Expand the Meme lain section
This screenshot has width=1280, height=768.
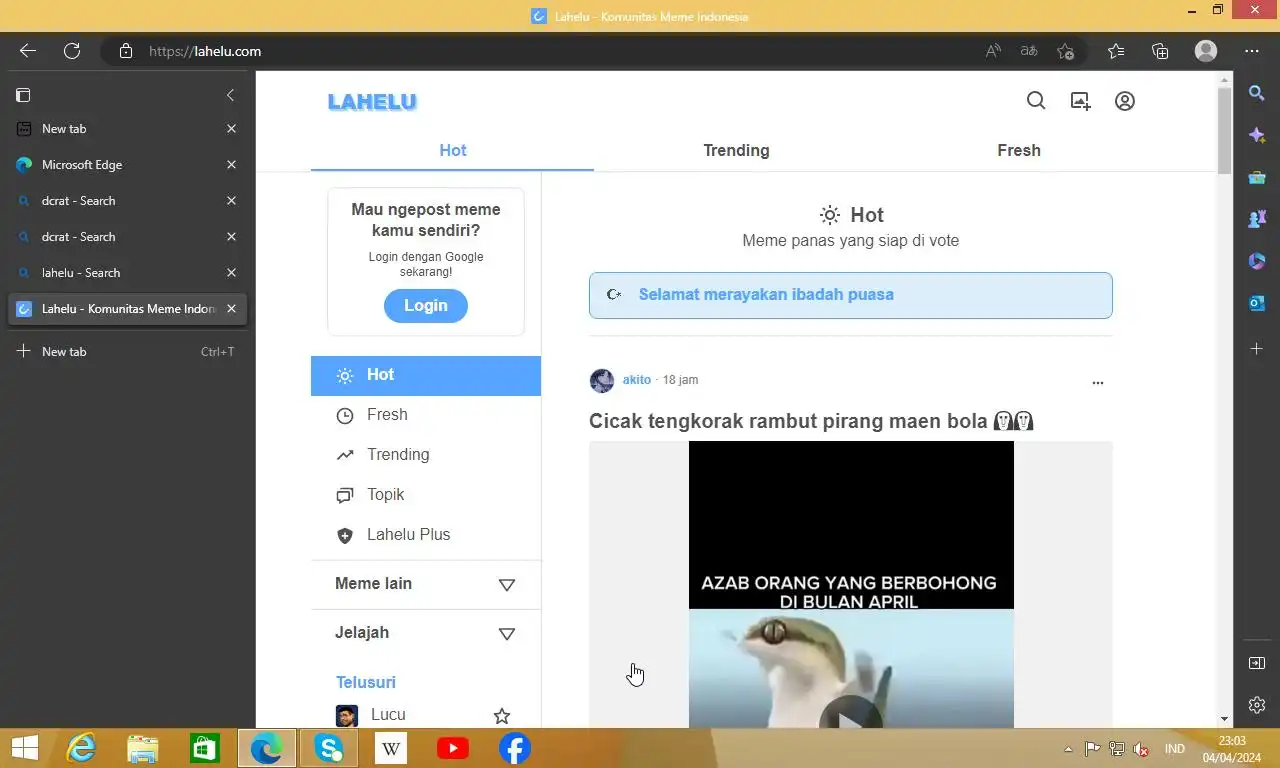click(426, 584)
